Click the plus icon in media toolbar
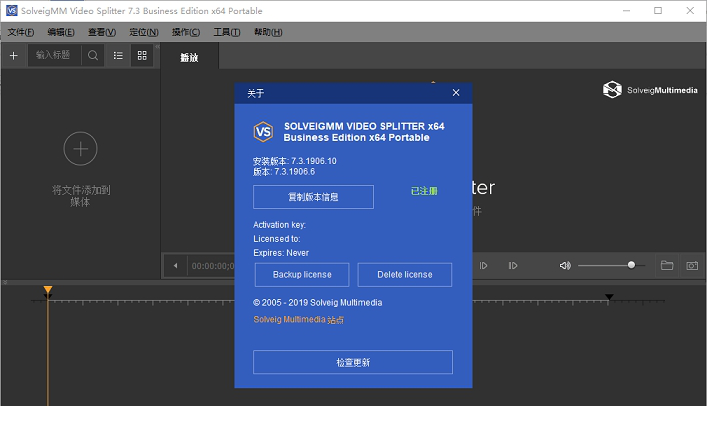This screenshot has height=422, width=707. (13, 56)
